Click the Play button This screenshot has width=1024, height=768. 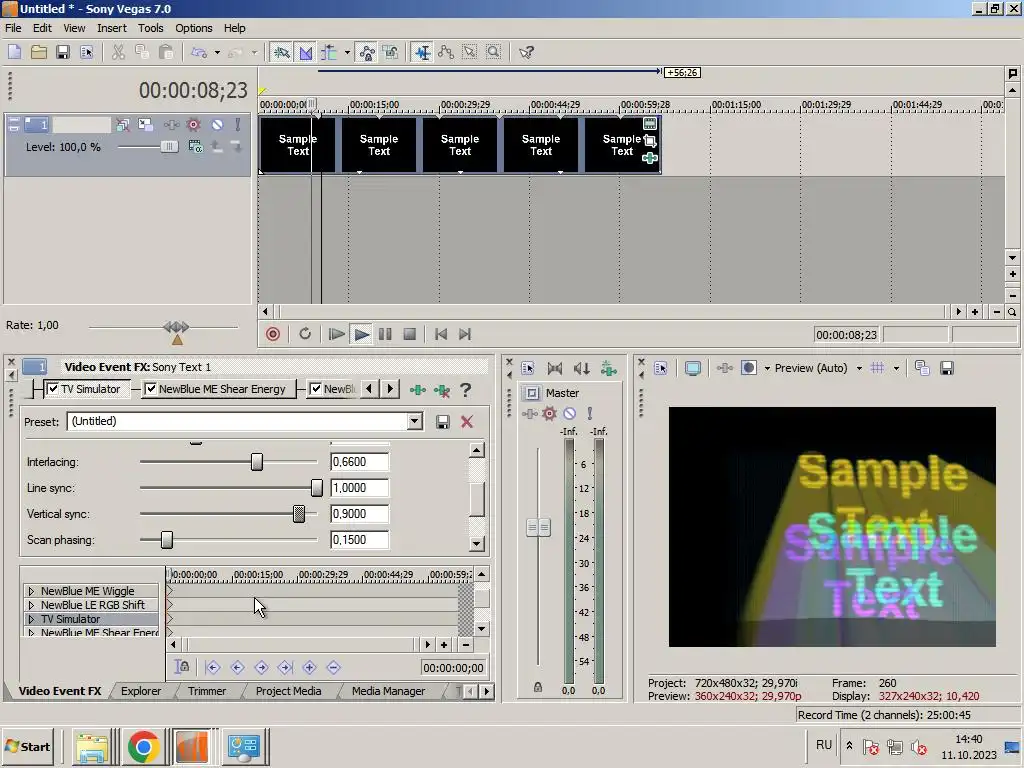click(x=361, y=334)
